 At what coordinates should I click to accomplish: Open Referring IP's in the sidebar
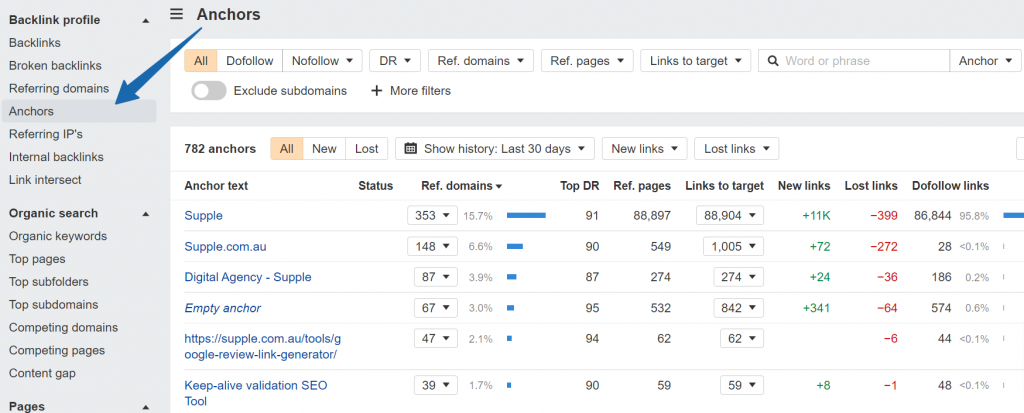click(x=46, y=134)
